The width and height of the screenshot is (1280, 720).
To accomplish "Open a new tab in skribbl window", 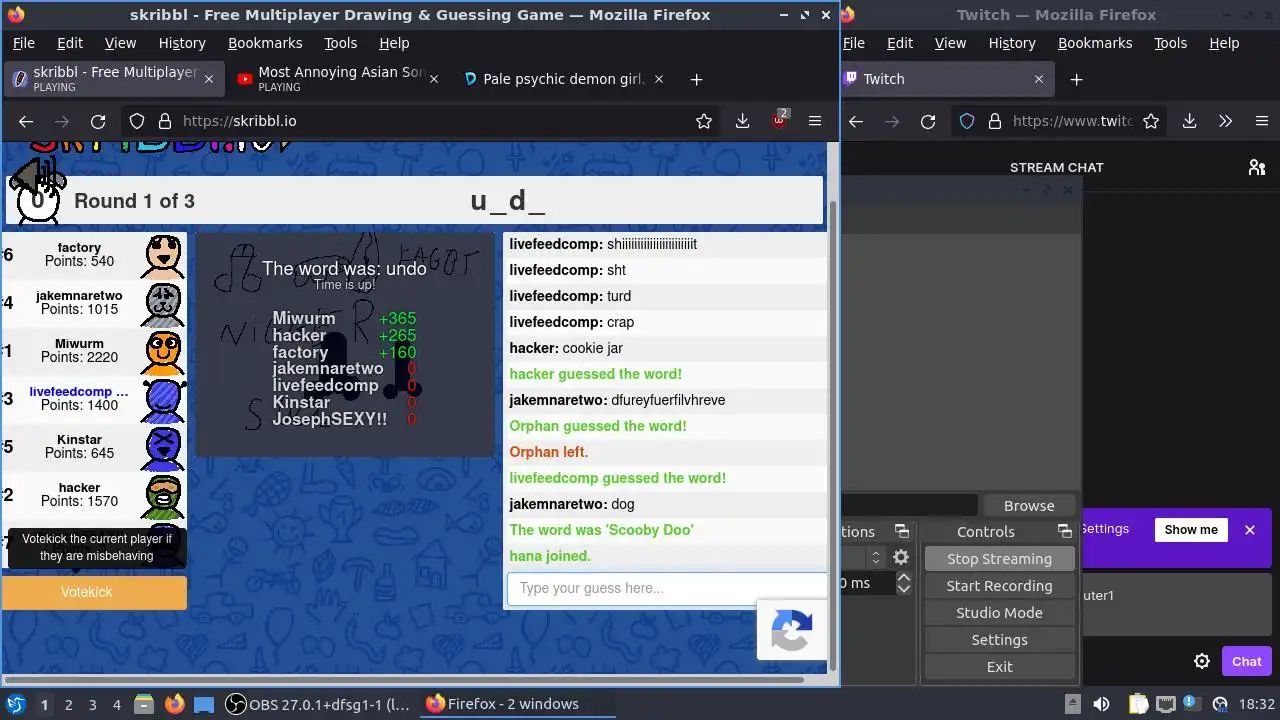I will (697, 79).
